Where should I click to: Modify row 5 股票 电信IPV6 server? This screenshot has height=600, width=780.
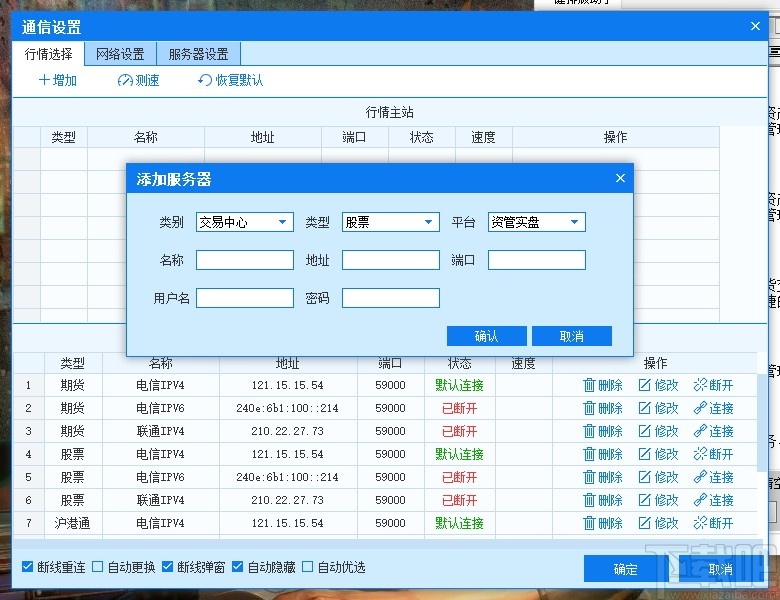tap(658, 477)
